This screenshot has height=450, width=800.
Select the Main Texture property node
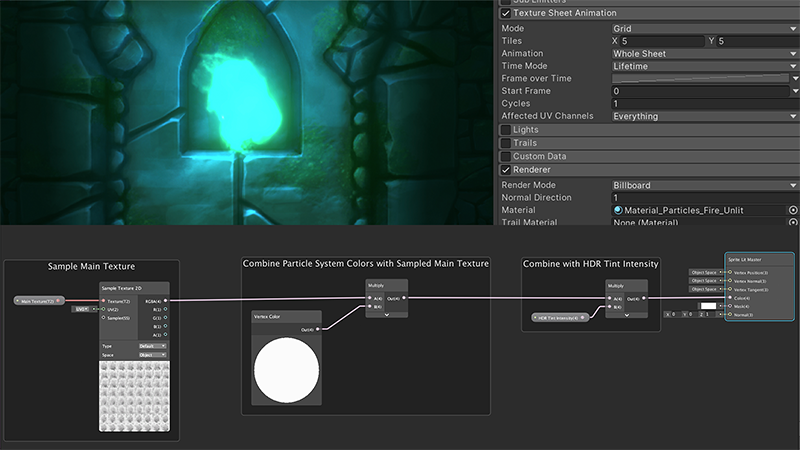click(40, 300)
